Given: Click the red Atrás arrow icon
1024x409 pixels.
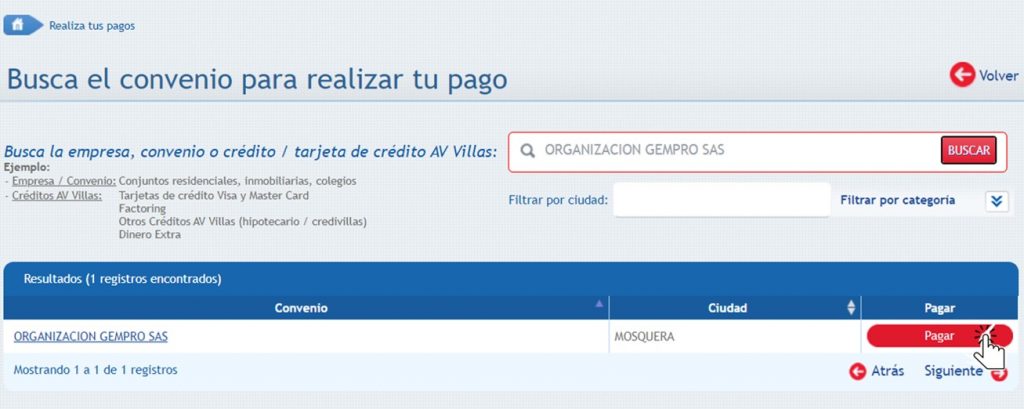Looking at the screenshot, I should coord(857,371).
